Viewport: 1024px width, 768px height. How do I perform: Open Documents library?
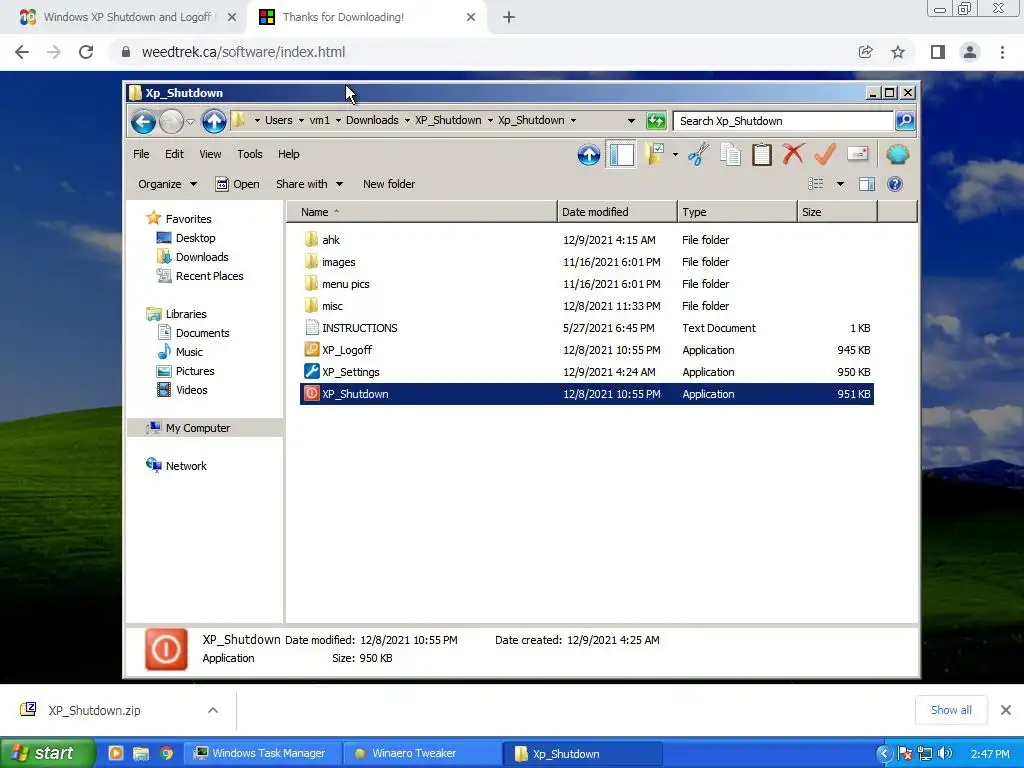[x=202, y=333]
